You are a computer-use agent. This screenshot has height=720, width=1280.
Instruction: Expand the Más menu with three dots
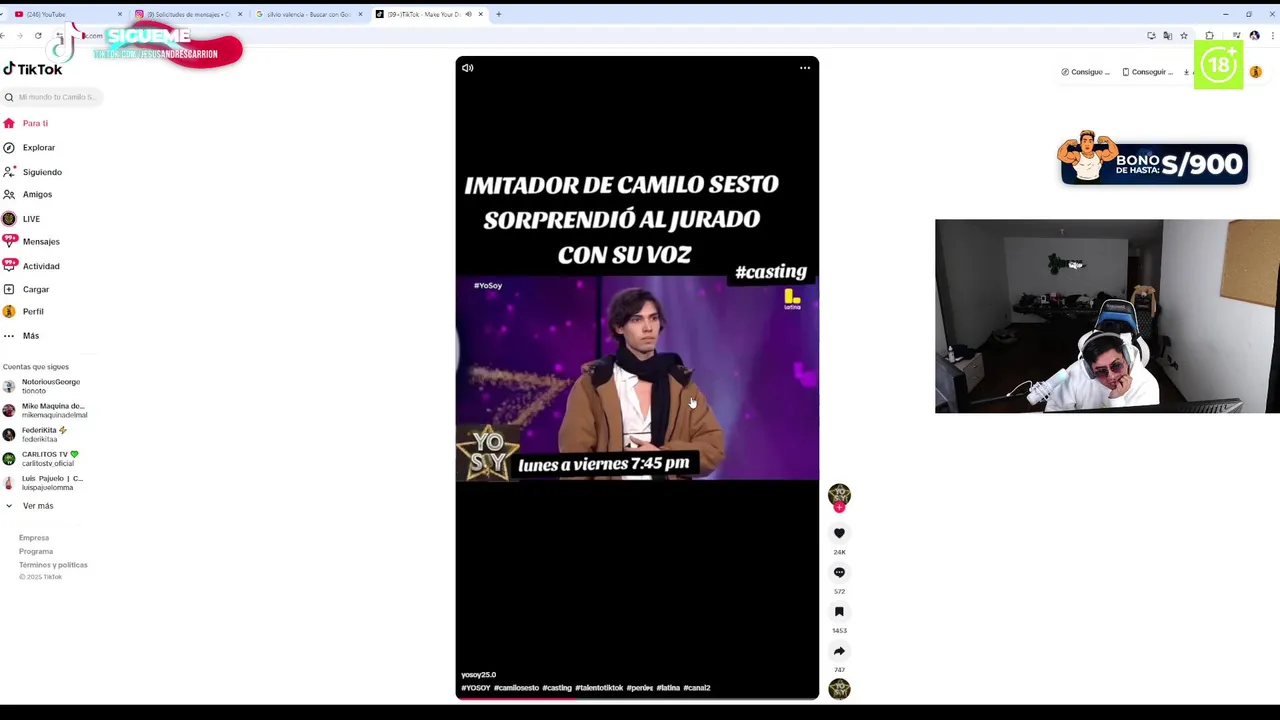coord(30,336)
